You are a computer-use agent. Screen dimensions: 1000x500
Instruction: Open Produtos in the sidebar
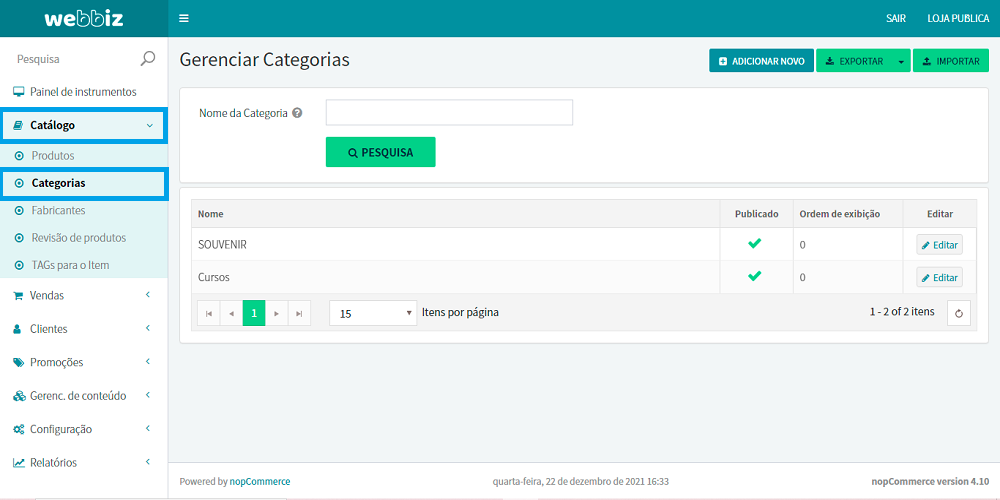52,156
